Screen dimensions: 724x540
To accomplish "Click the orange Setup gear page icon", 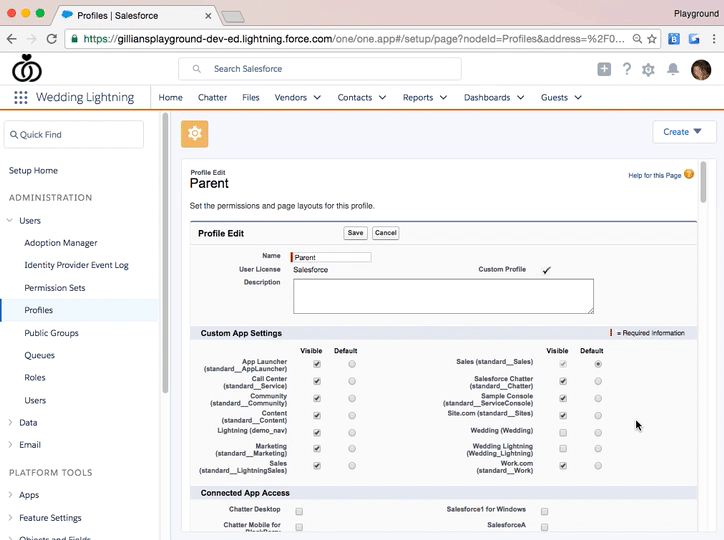I will tap(194, 134).
